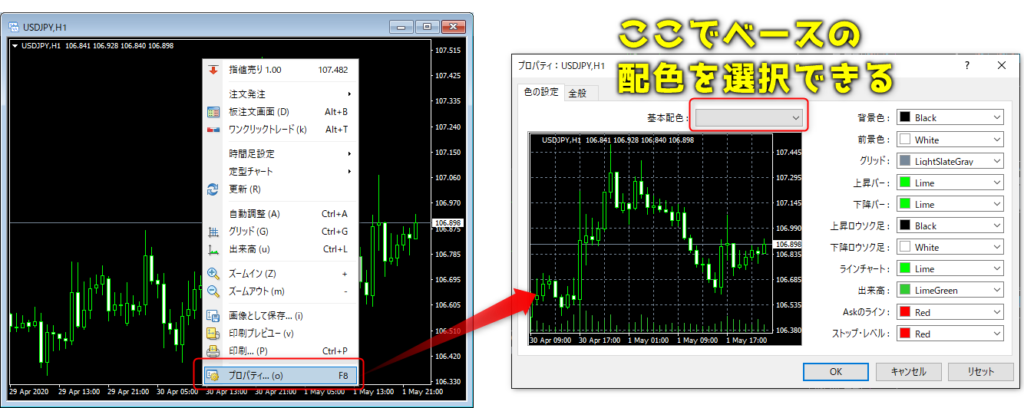The height and width of the screenshot is (408, 1024).
Task: Open the 基本配色 dropdown
Action: coord(749,118)
